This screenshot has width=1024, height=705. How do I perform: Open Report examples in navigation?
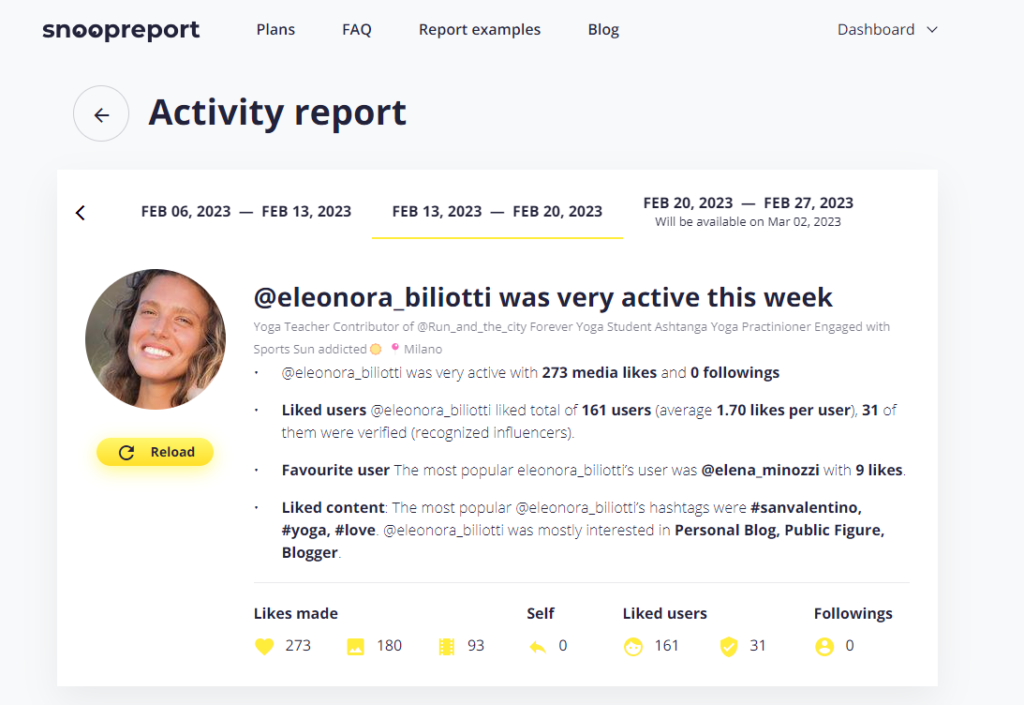pos(479,29)
